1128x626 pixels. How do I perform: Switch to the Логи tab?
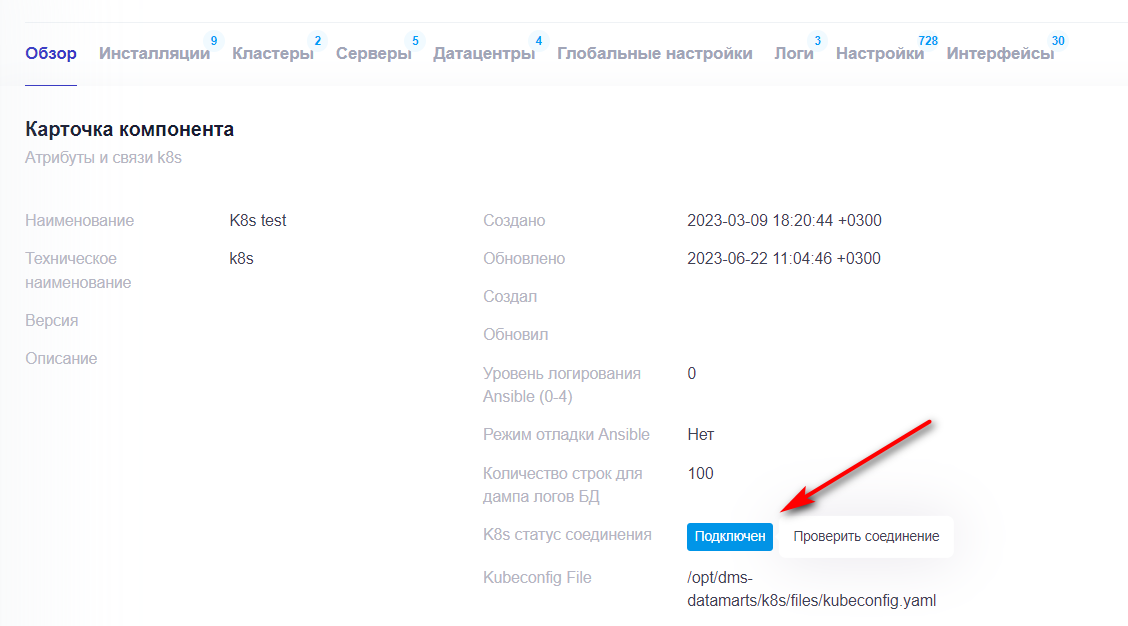point(793,54)
